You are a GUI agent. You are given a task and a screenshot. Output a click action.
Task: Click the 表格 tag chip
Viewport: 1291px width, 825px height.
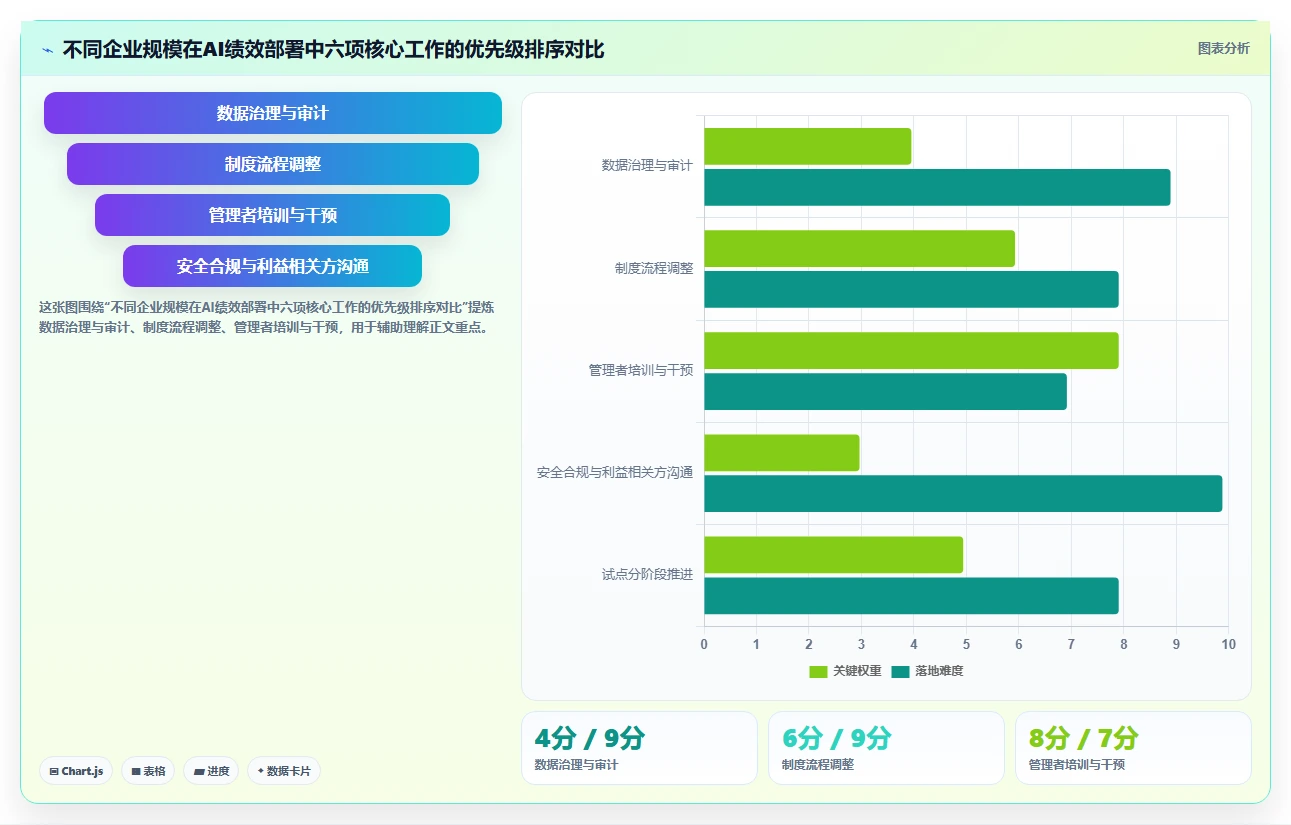[148, 771]
